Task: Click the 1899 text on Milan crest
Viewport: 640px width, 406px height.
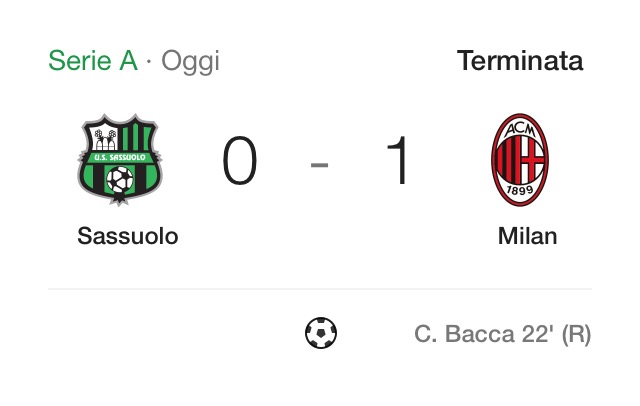Action: (520, 190)
